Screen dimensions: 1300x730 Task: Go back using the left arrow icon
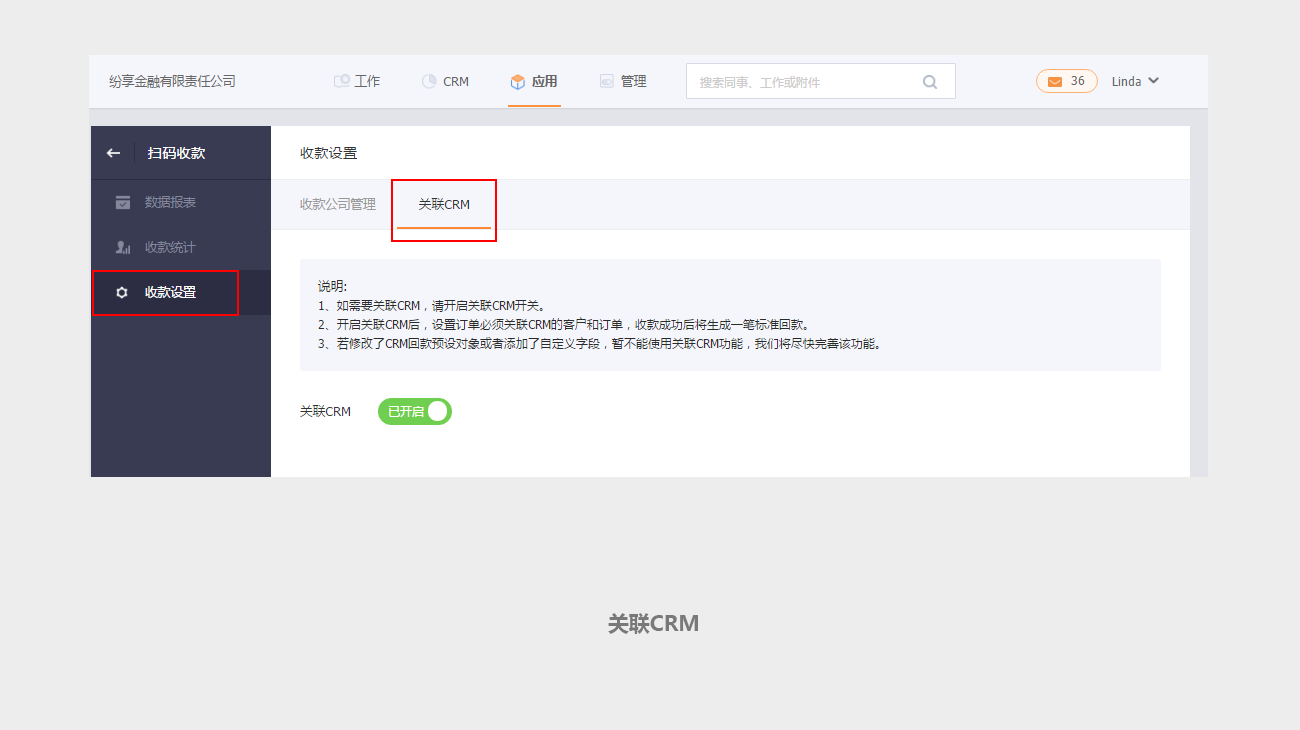(x=113, y=153)
